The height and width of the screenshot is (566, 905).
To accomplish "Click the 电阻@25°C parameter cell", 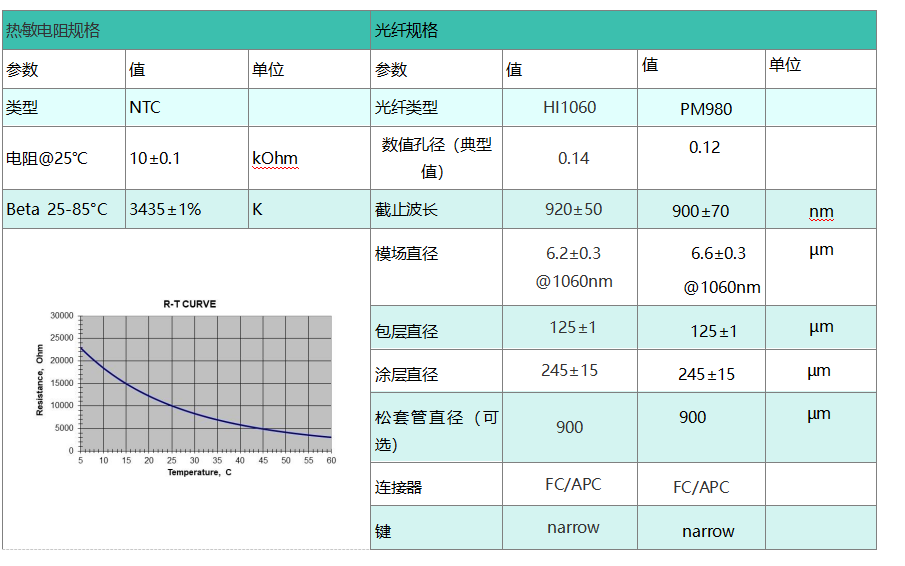I will pyautogui.click(x=47, y=158).
